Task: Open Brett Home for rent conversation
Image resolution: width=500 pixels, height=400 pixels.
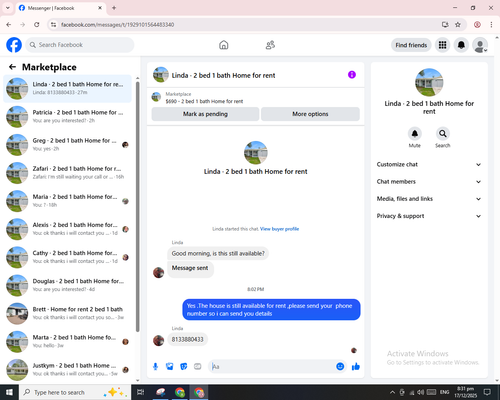Action: 67,313
